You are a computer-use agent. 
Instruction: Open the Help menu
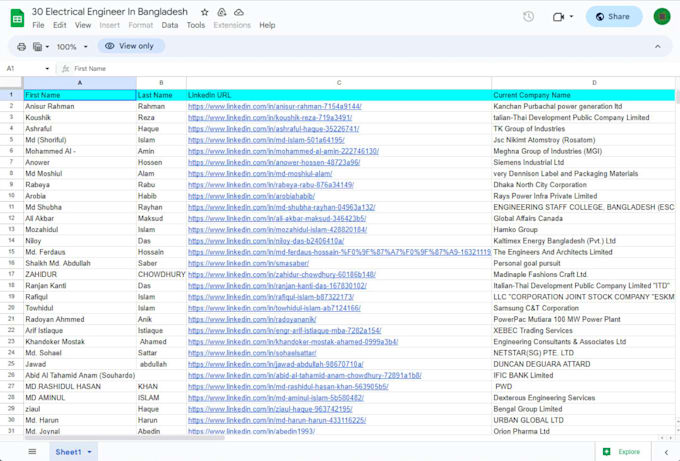click(267, 25)
